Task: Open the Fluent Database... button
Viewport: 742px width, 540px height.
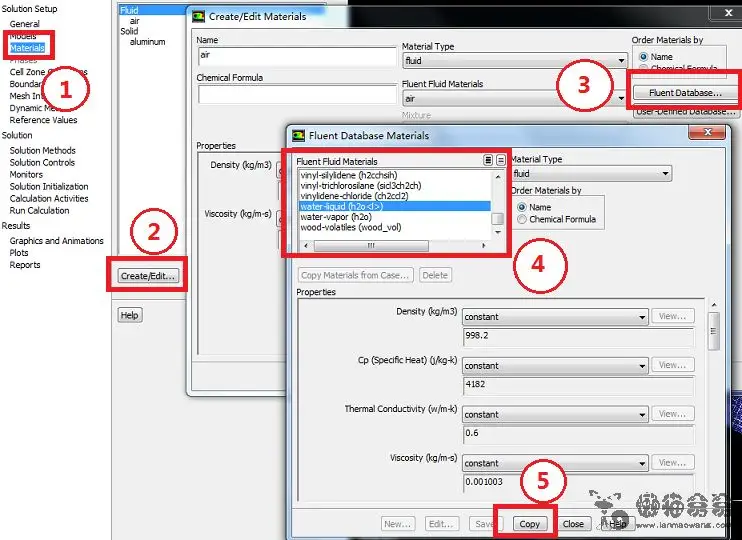Action: tap(685, 93)
